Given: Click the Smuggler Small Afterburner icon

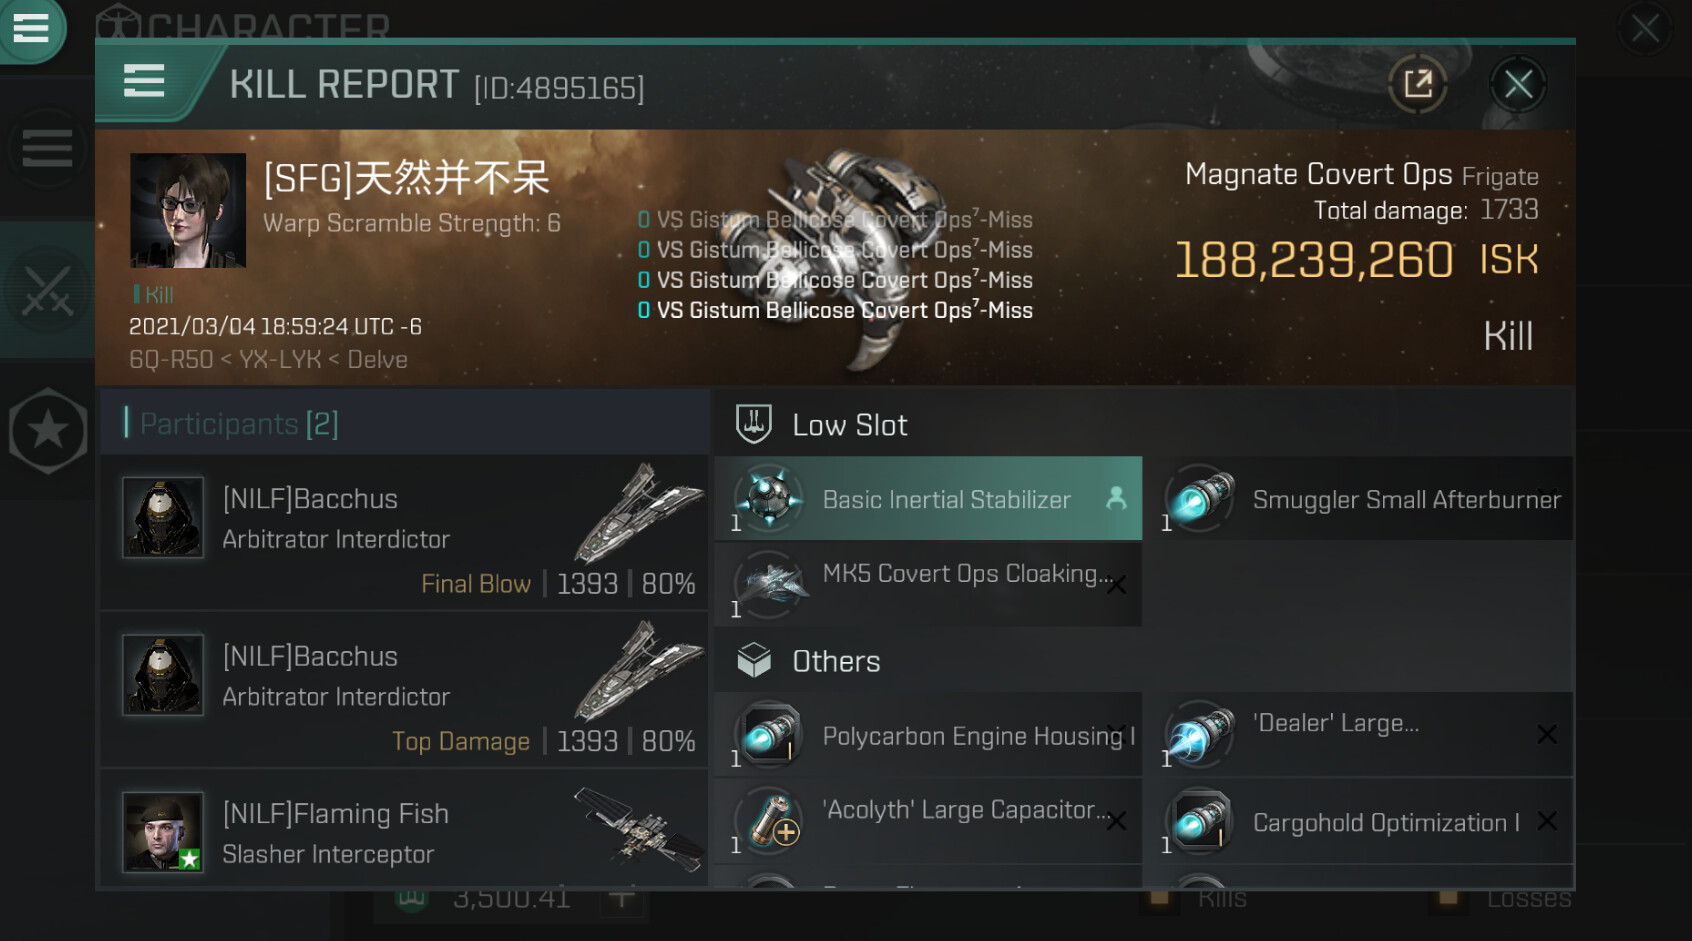Looking at the screenshot, I should [1199, 498].
